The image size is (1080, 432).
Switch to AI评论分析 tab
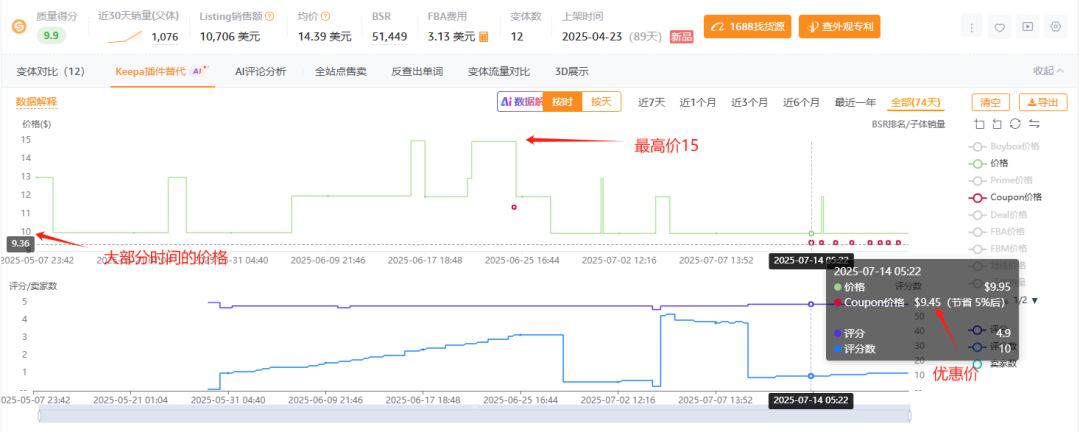260,71
